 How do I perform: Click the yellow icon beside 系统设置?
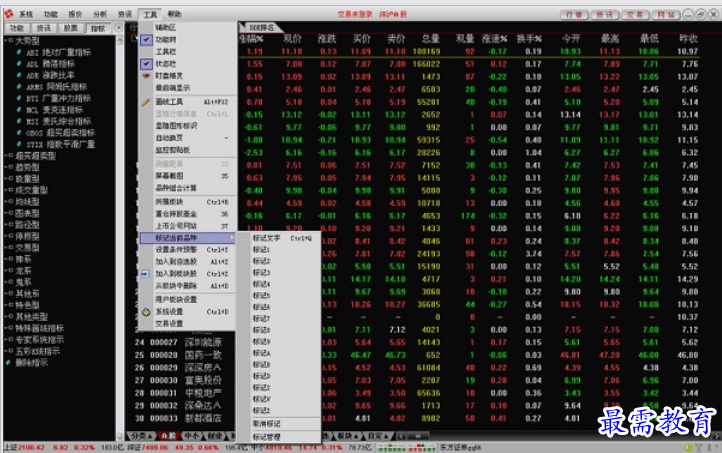[146, 312]
